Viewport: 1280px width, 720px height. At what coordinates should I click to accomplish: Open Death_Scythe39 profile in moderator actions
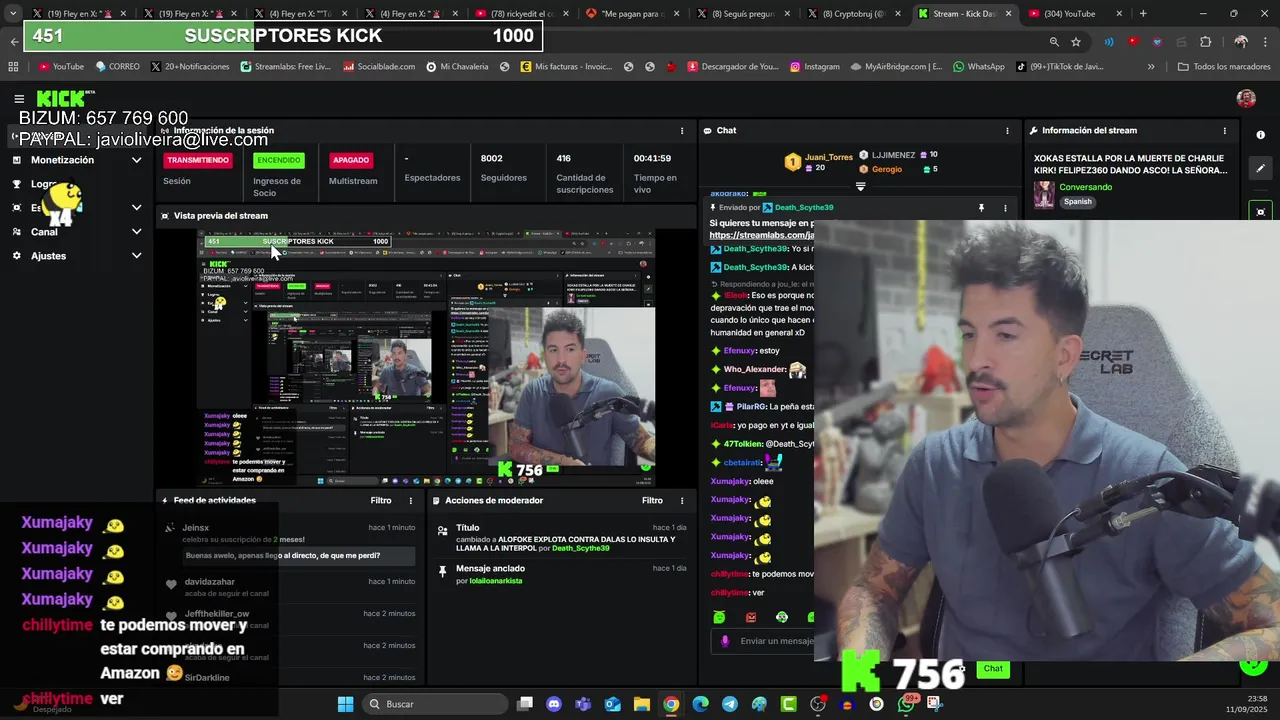[x=581, y=549]
